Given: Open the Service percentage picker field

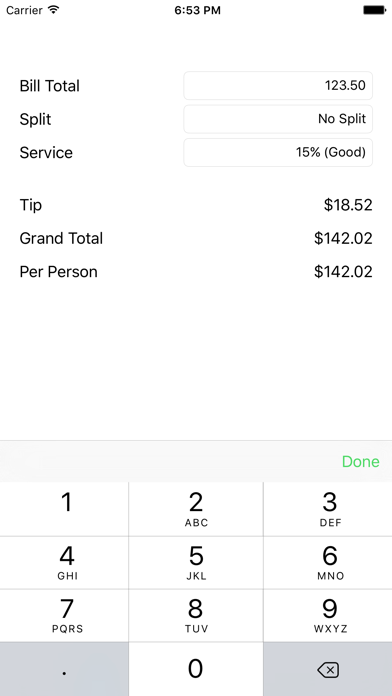Looking at the screenshot, I should [x=278, y=152].
